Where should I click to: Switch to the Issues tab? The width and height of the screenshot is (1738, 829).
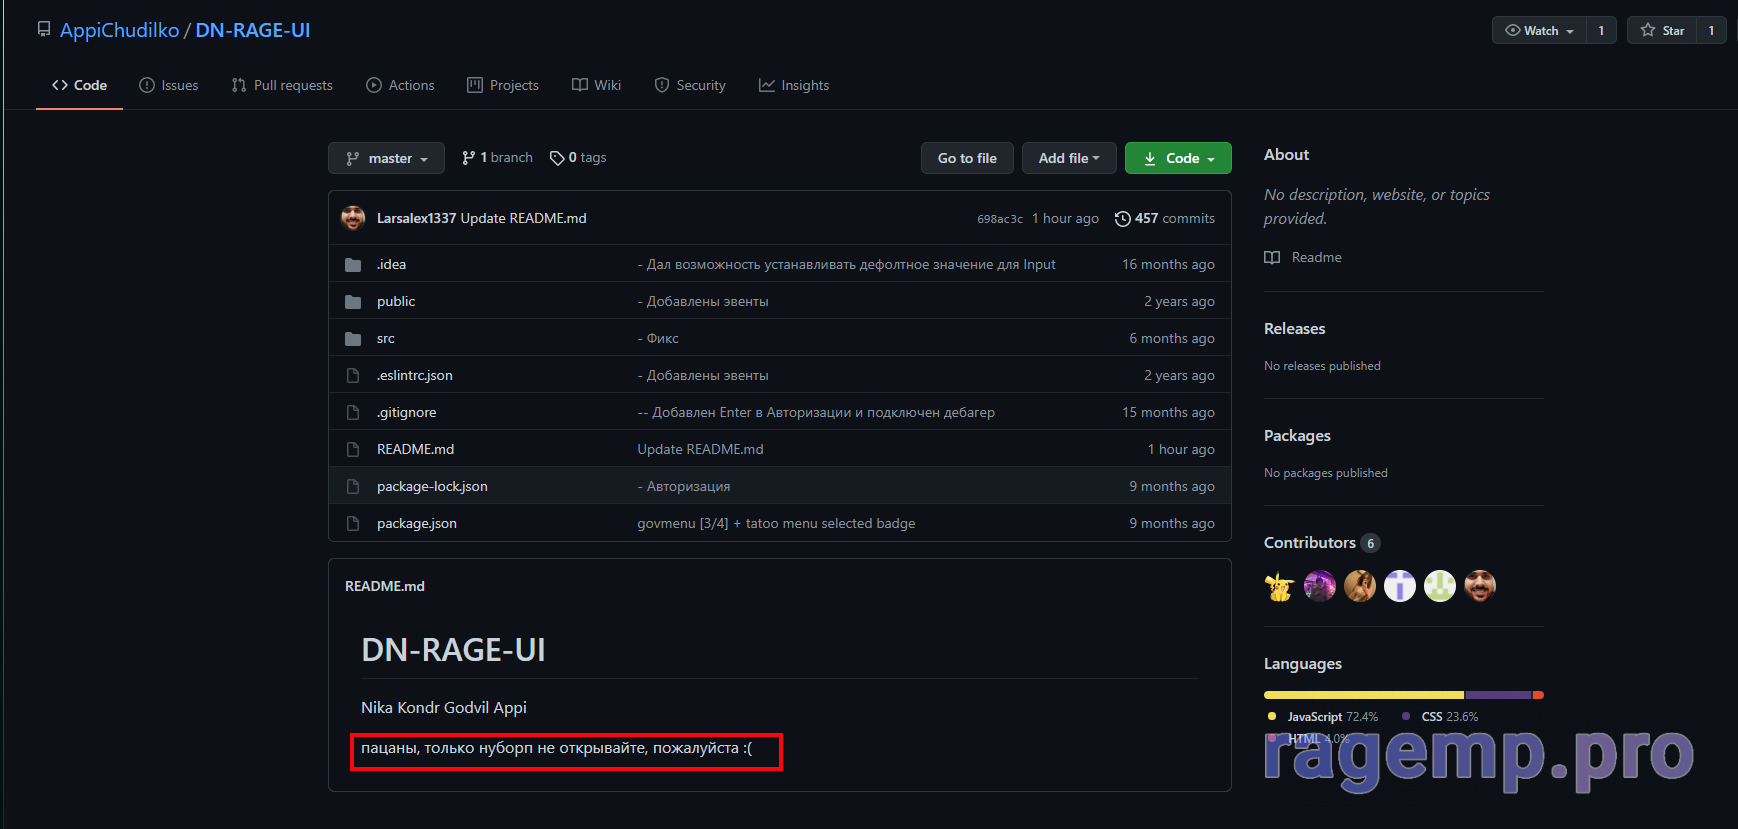pyautogui.click(x=169, y=86)
